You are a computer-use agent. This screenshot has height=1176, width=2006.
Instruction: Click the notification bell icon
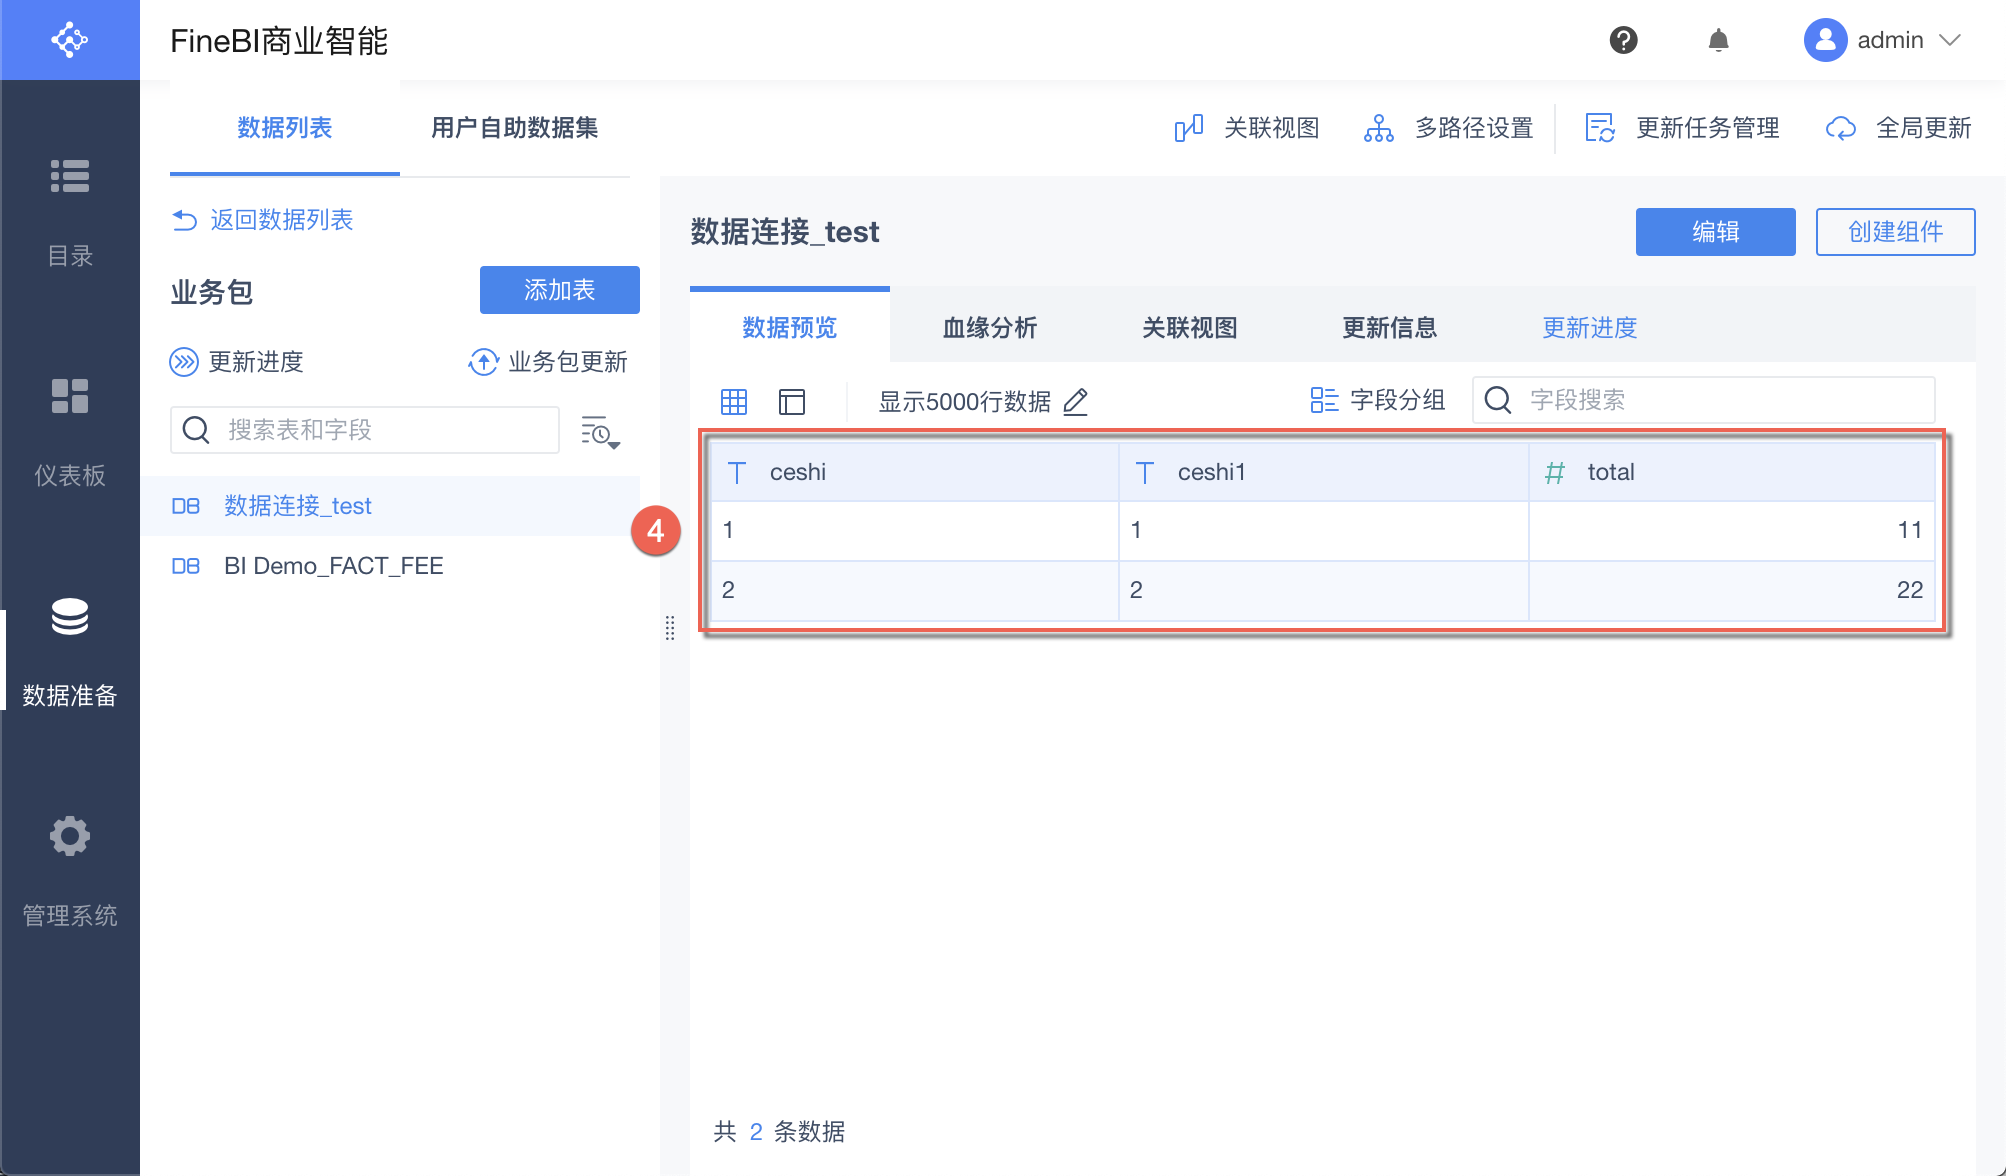click(x=1719, y=40)
